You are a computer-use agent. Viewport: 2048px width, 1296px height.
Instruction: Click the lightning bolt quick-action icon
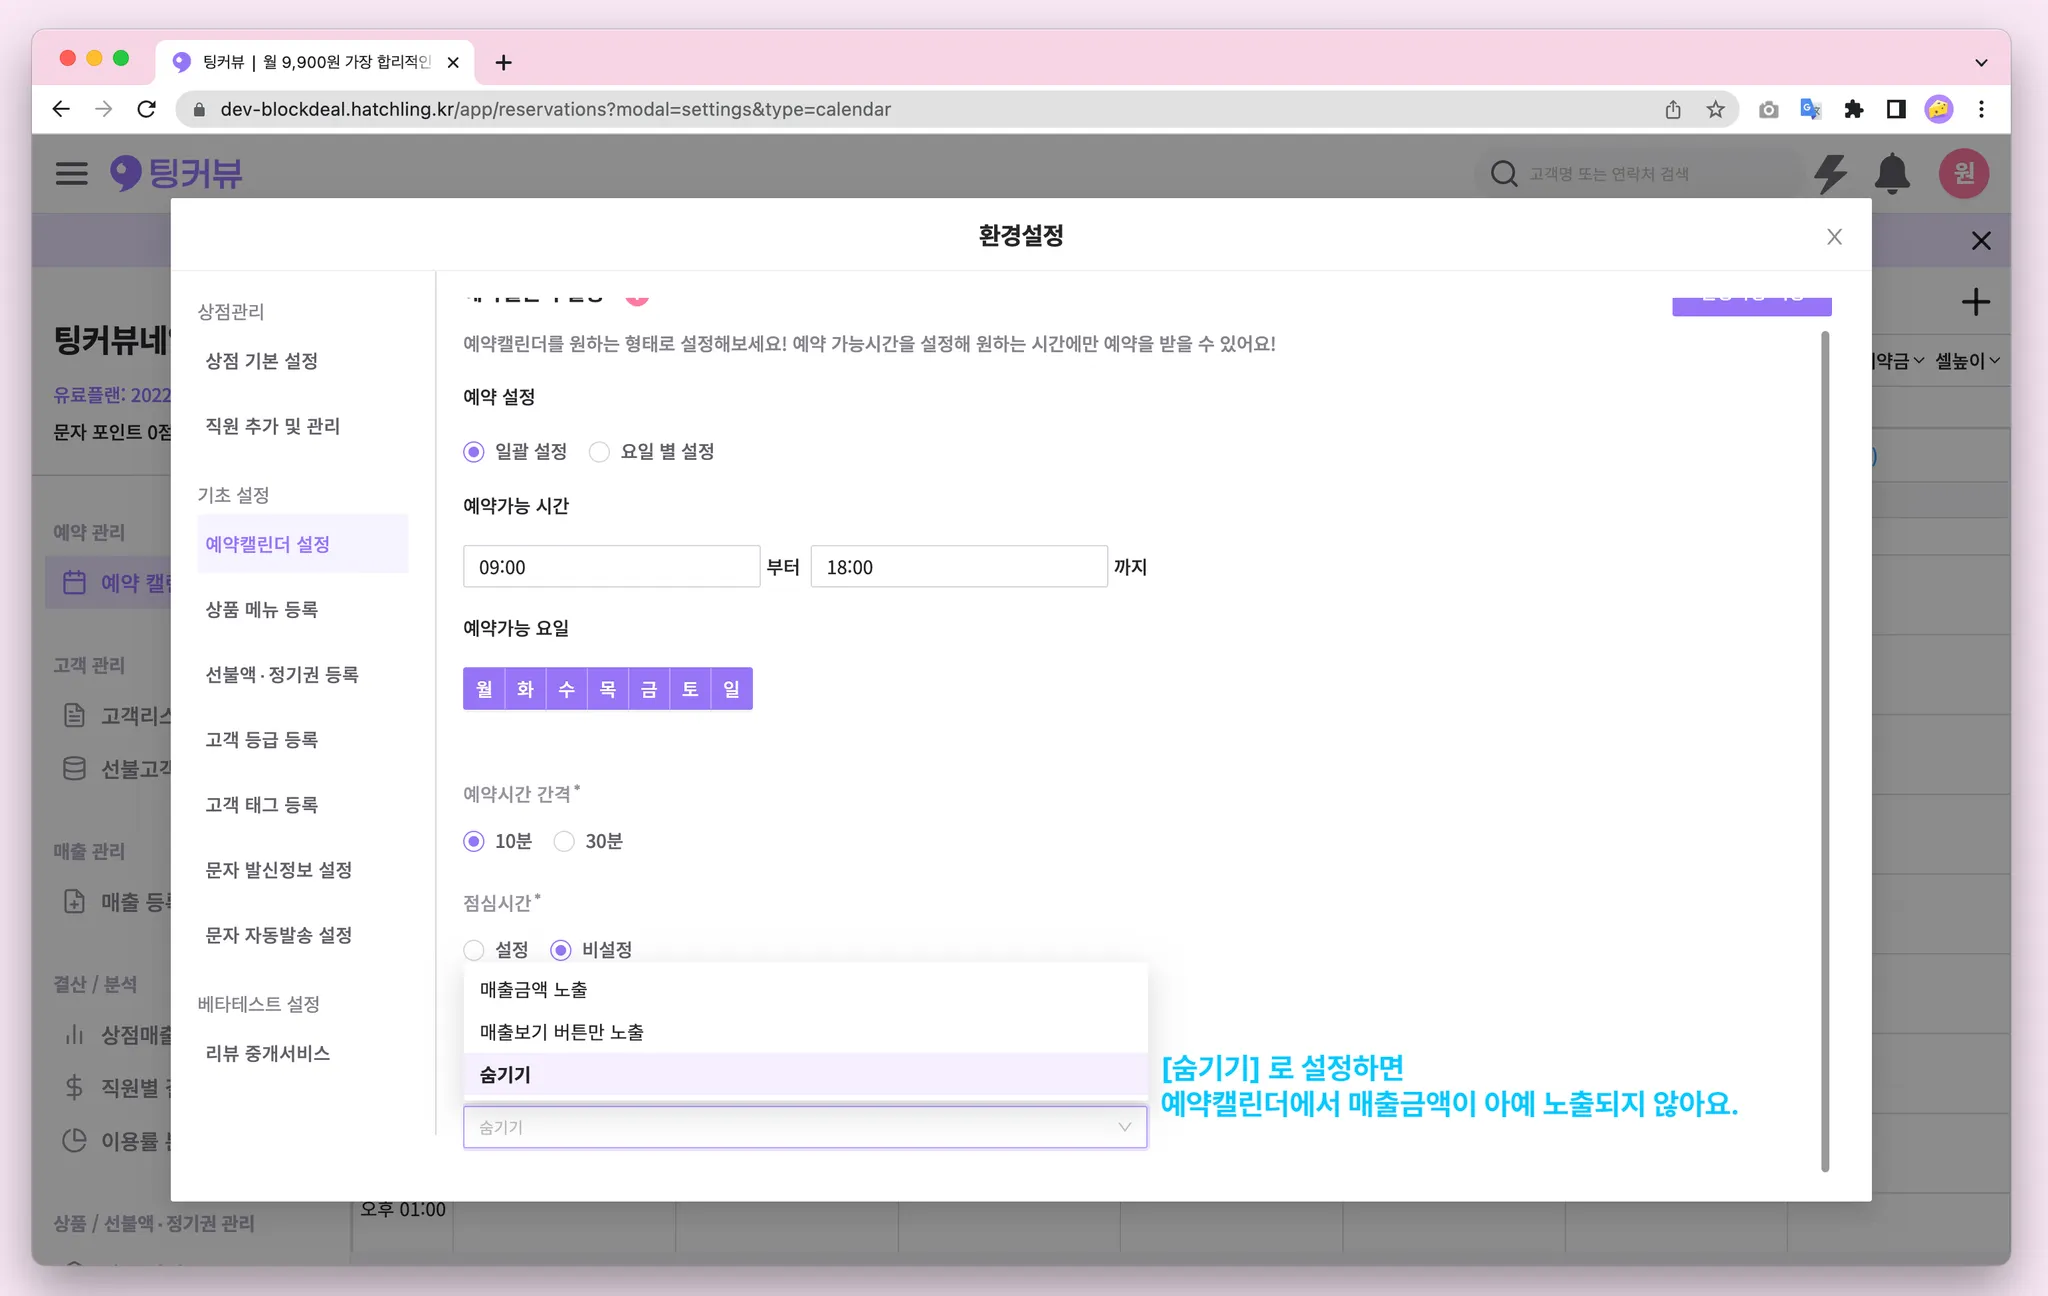(1830, 174)
